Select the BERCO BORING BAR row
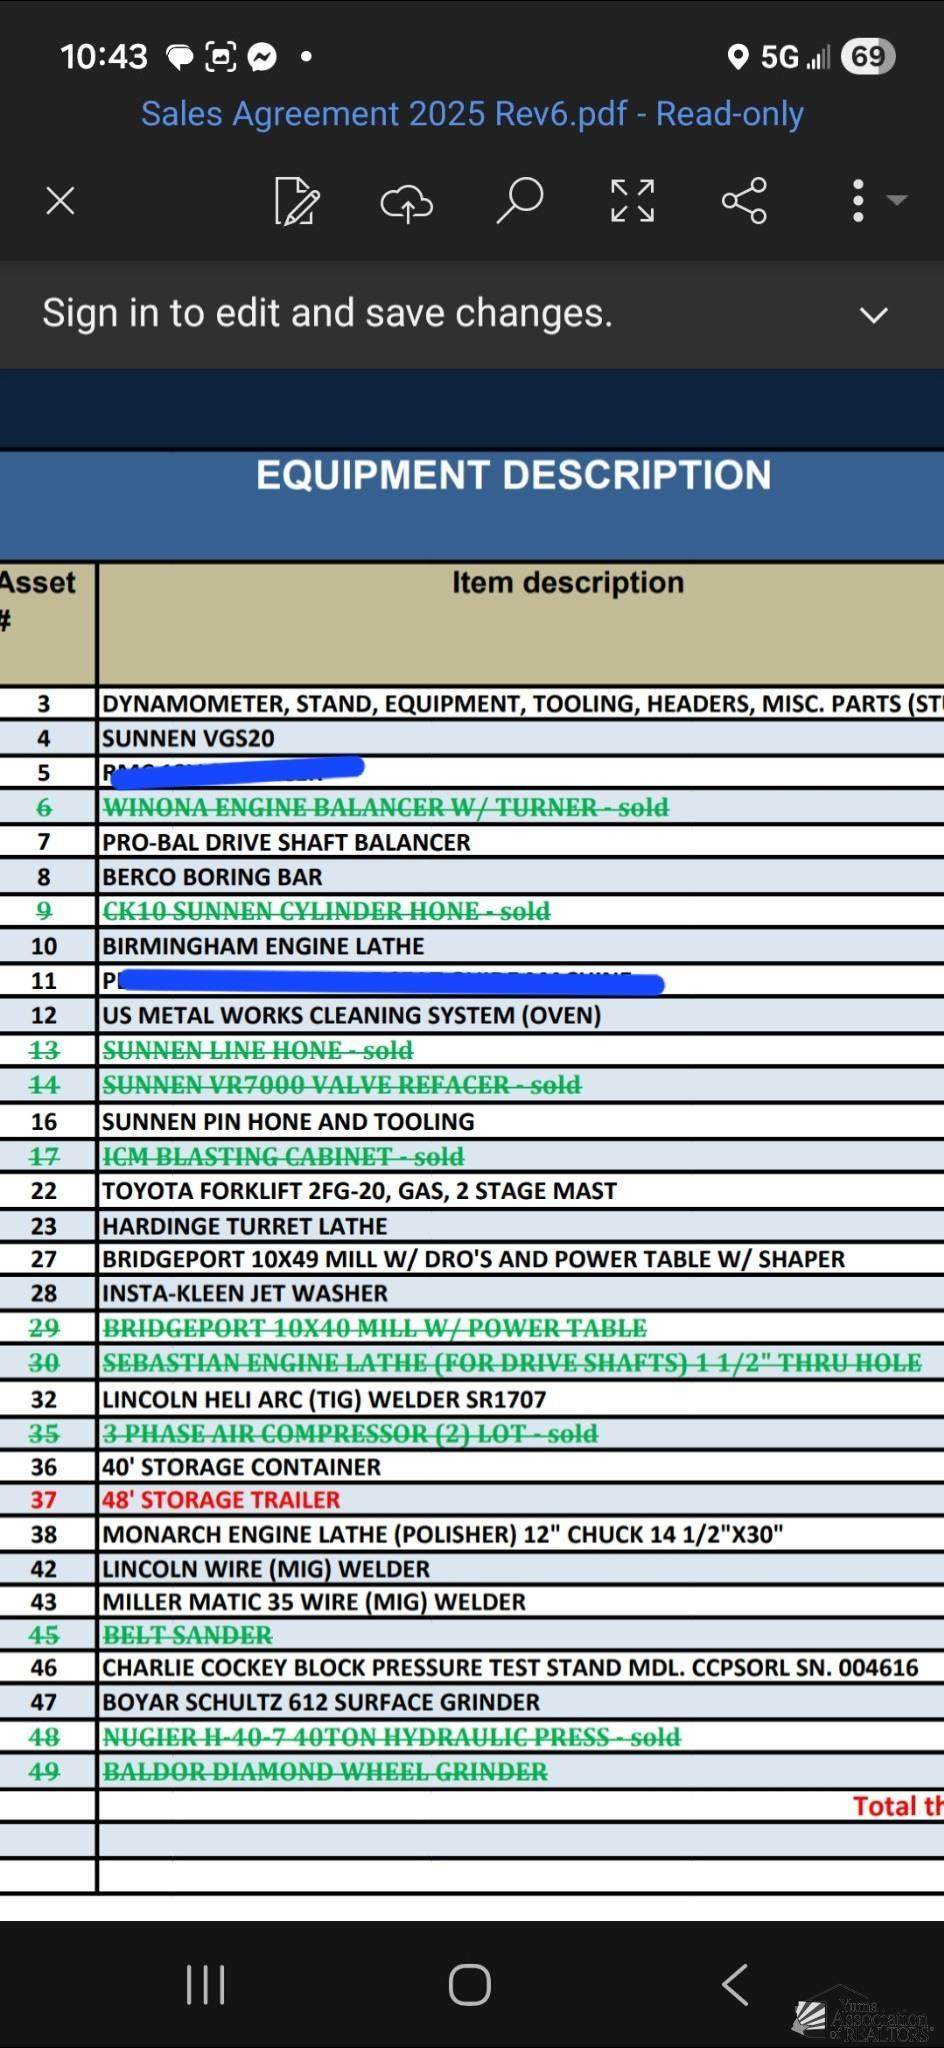Screen dimensions: 944x2048 pos(472,877)
